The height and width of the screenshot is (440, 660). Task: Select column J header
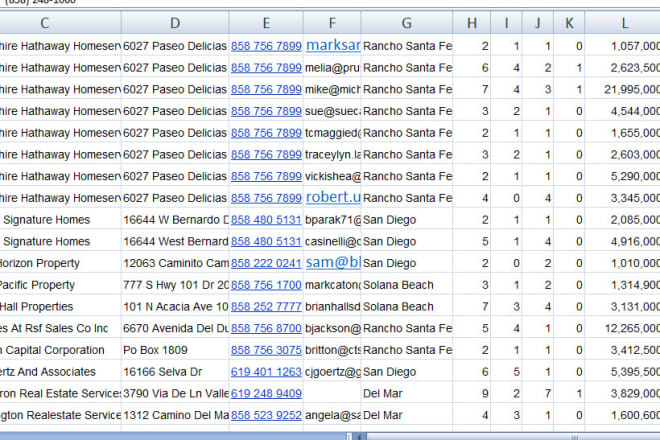click(538, 23)
